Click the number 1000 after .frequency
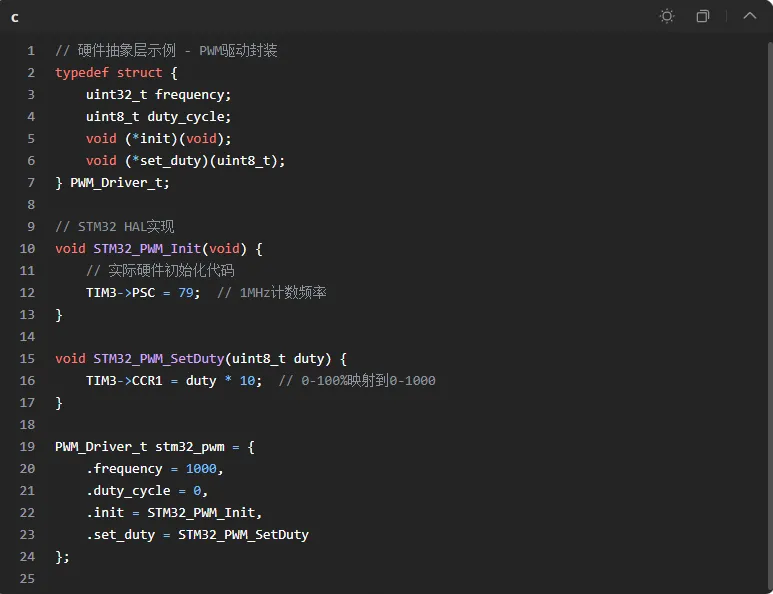This screenshot has width=773, height=594. 201,468
